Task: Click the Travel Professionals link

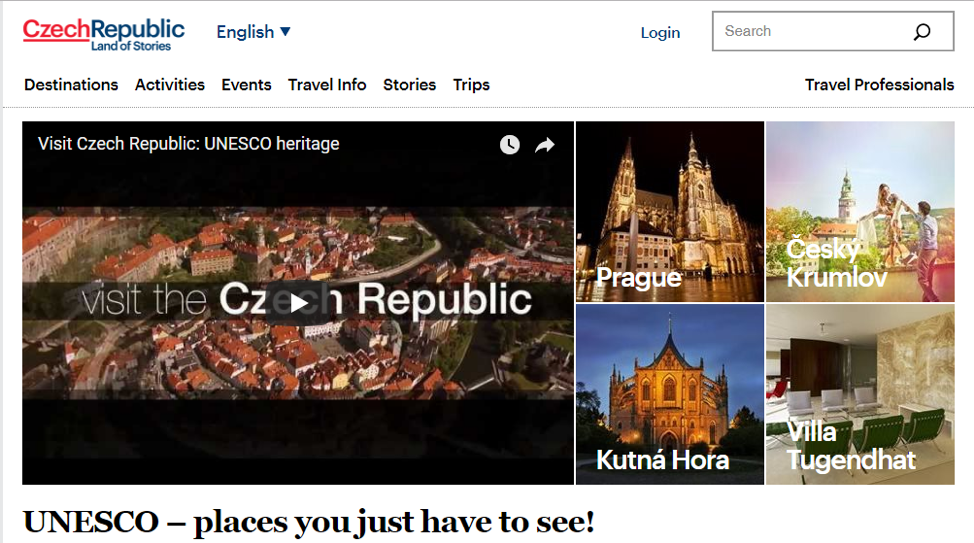Action: (x=879, y=84)
